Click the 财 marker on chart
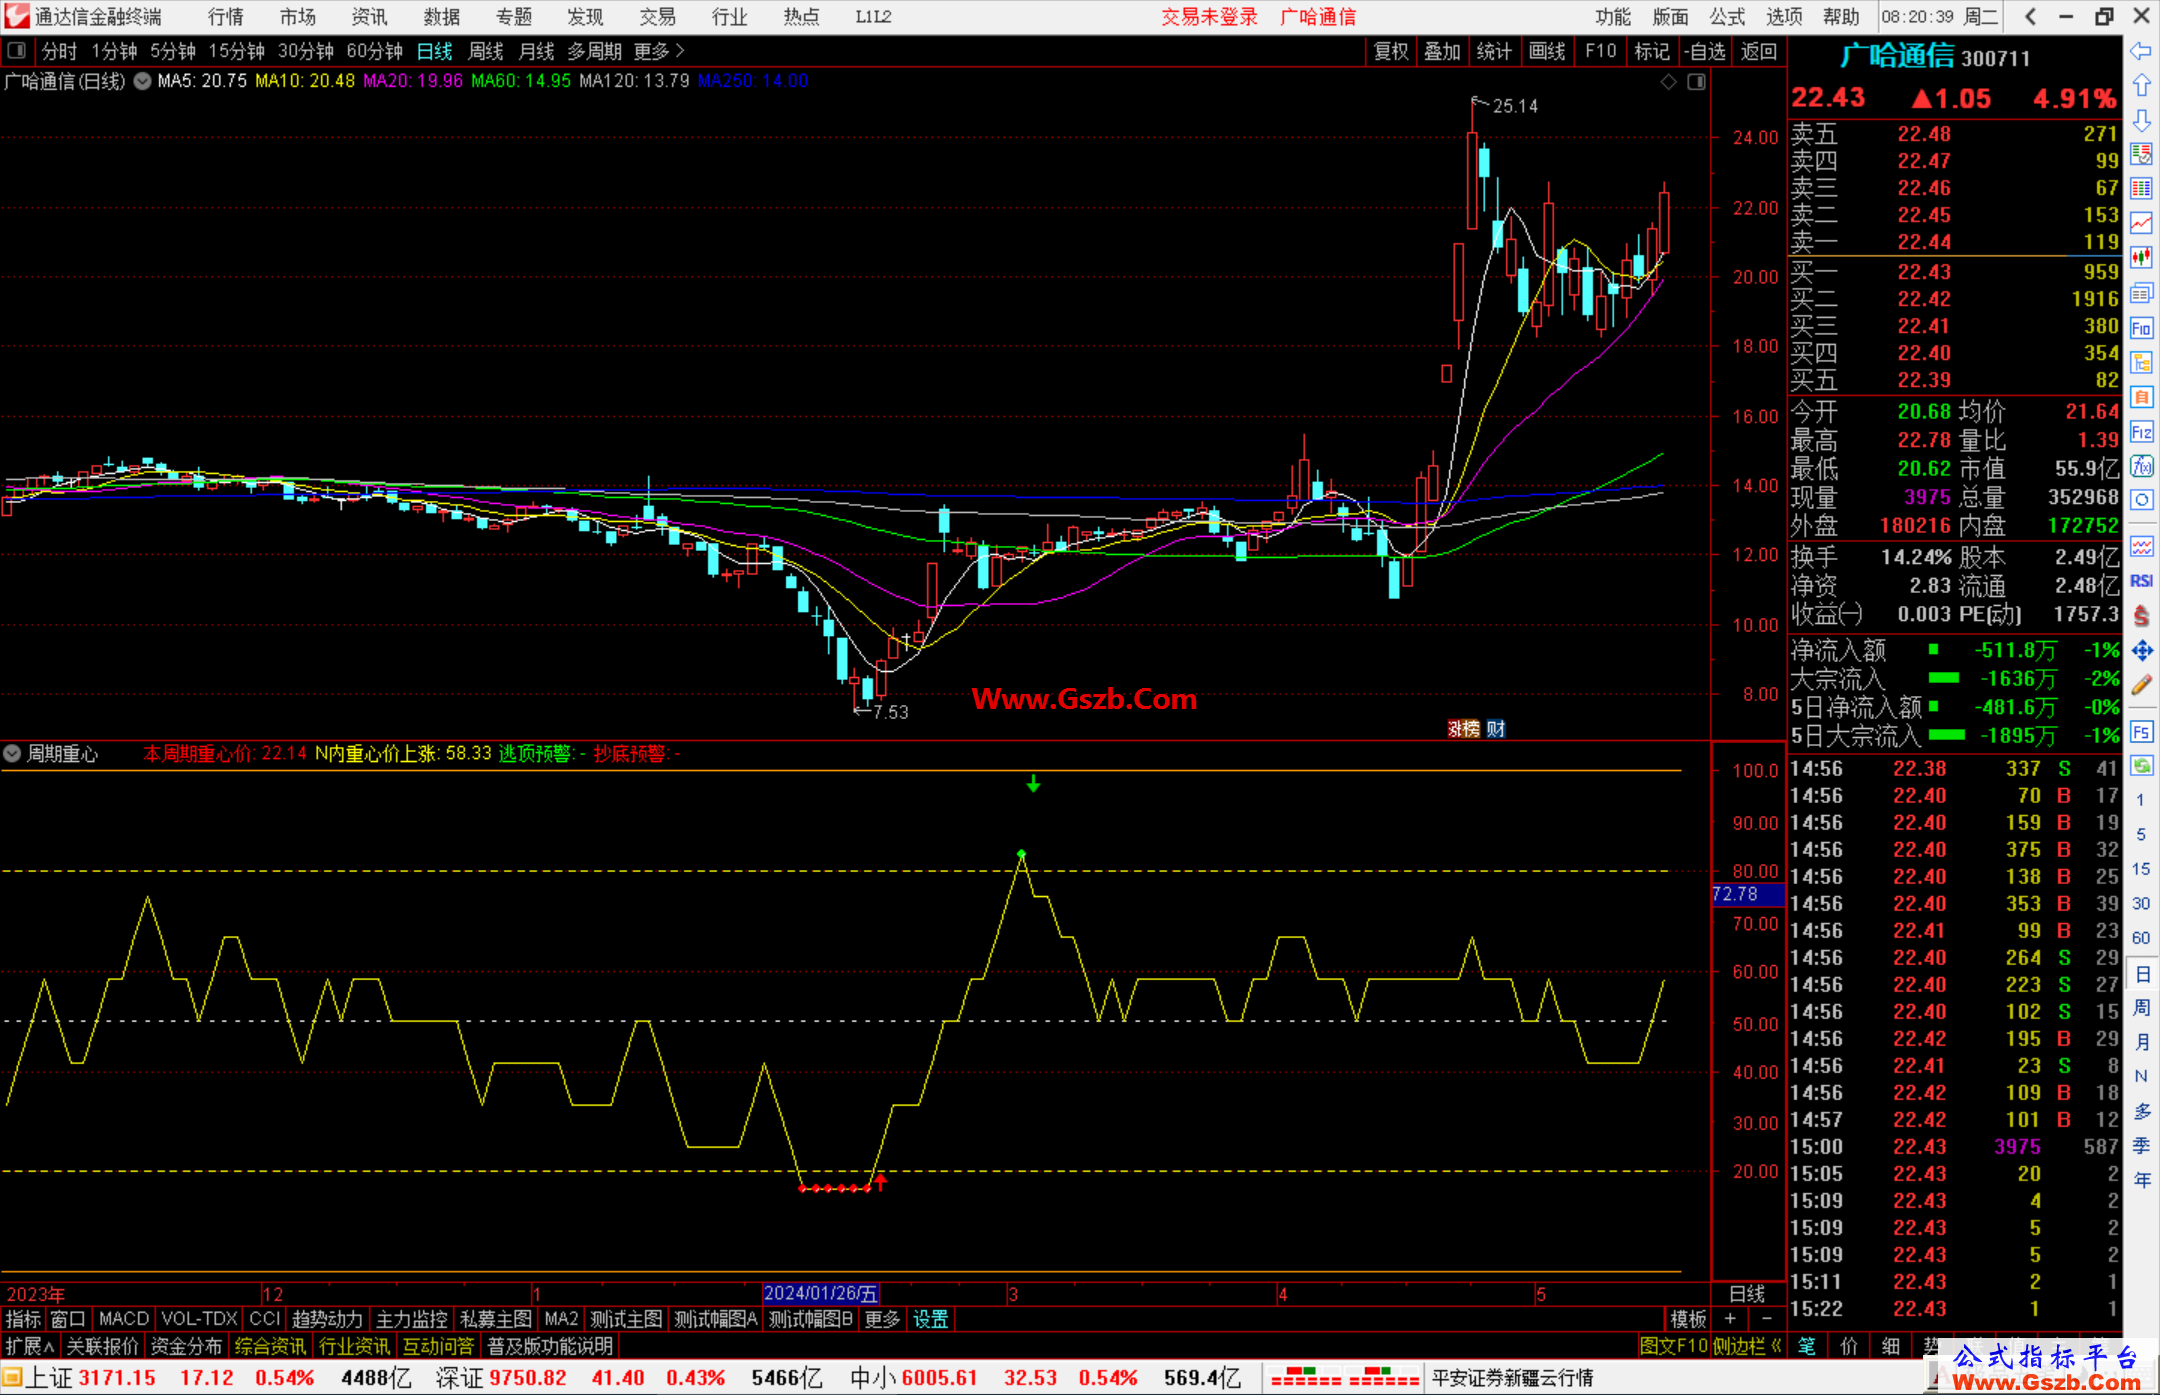The height and width of the screenshot is (1395, 2160). pyautogui.click(x=1496, y=729)
